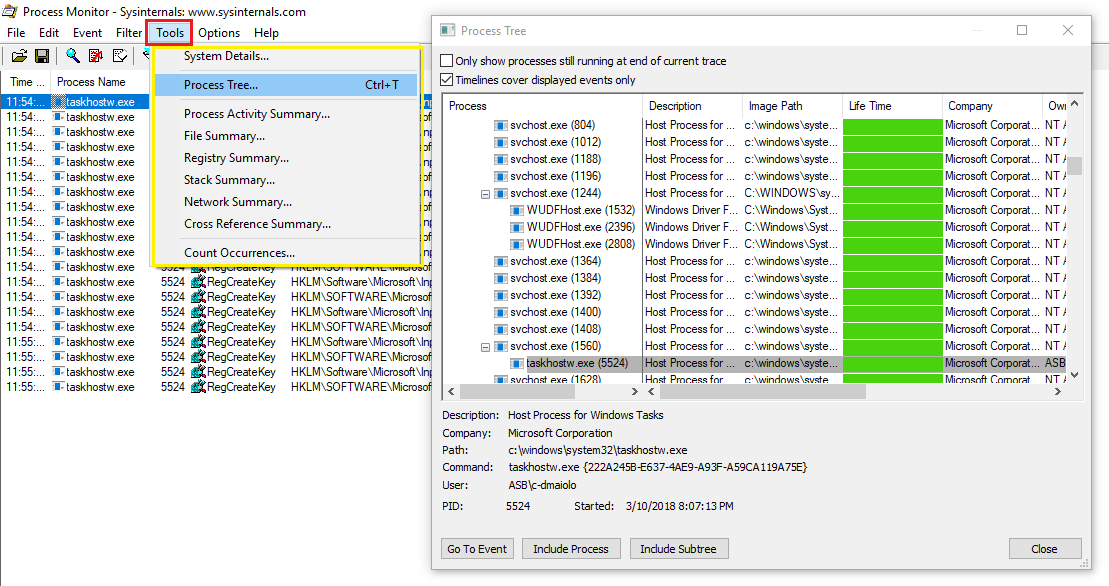The width and height of the screenshot is (1109, 586).
Task: Click the Process Tree dialog title icon
Action: (x=447, y=30)
